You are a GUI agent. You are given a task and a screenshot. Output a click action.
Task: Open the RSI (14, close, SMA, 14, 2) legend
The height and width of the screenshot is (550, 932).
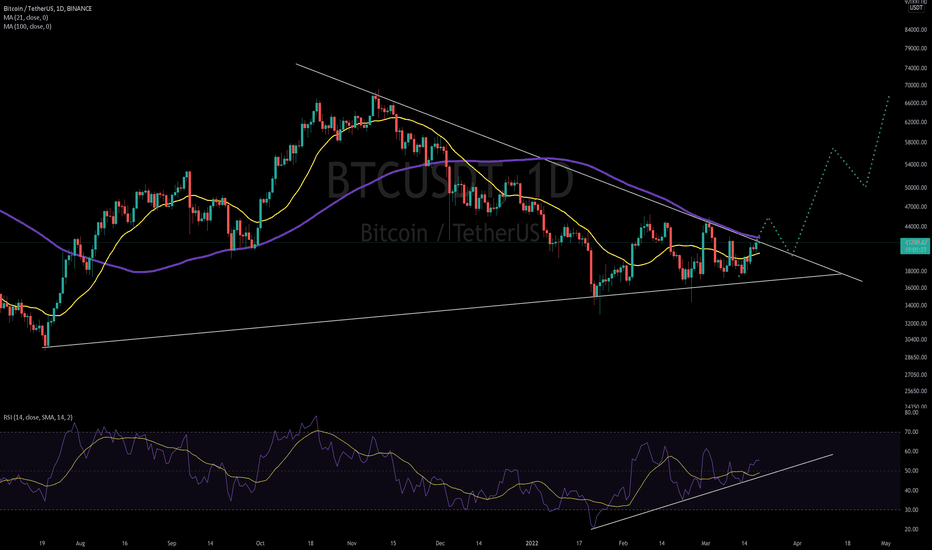pos(38,417)
